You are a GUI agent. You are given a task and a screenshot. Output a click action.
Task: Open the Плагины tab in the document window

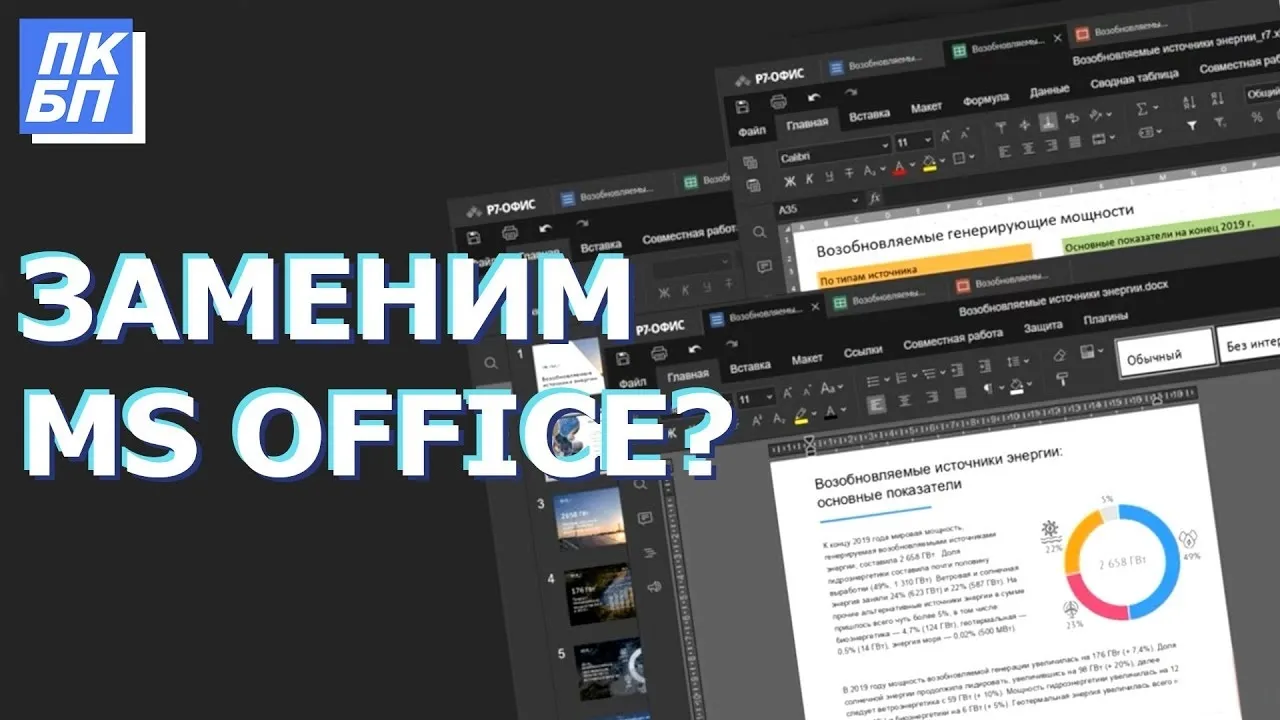[x=1106, y=319]
